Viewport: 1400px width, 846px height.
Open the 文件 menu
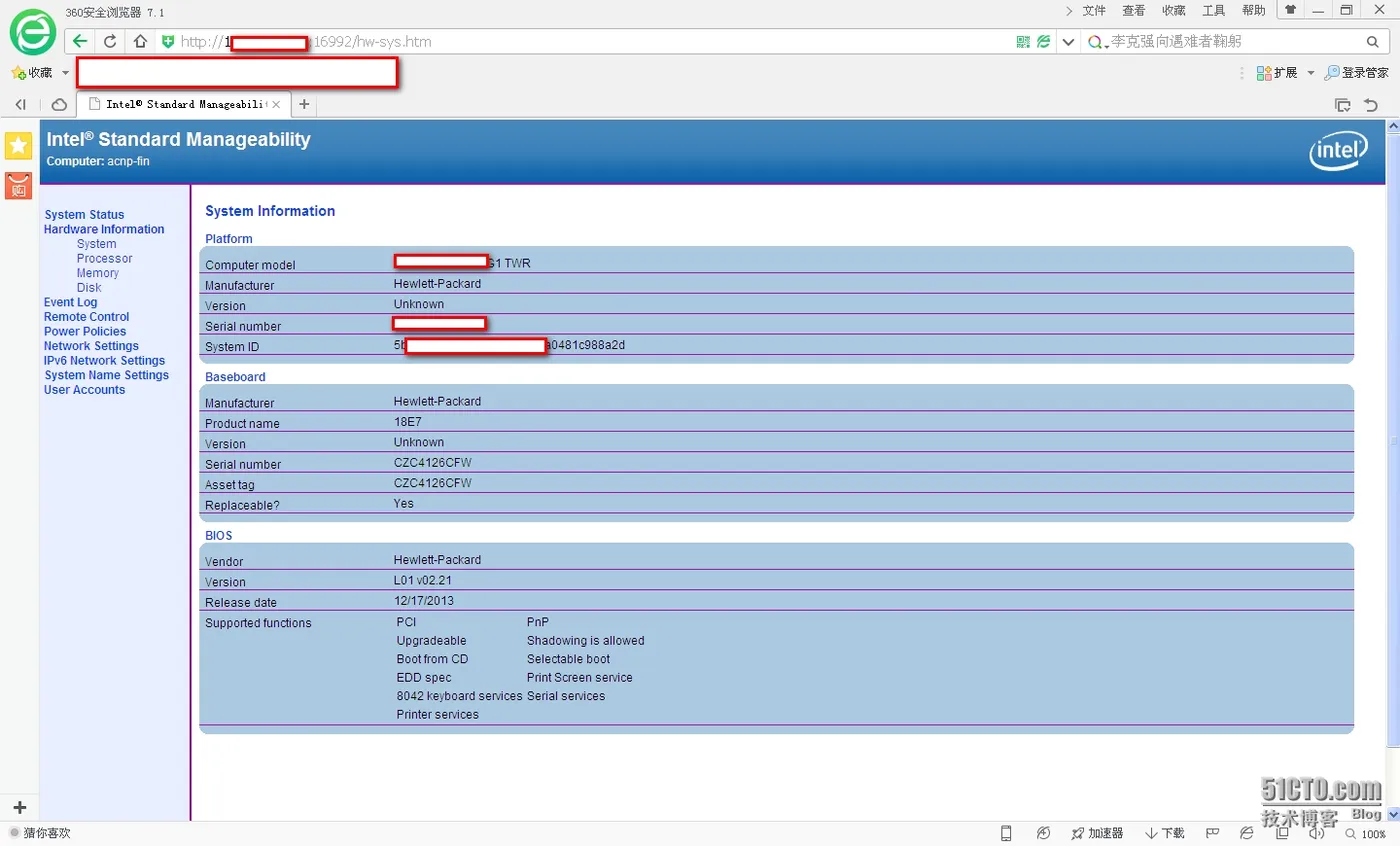[1094, 11]
